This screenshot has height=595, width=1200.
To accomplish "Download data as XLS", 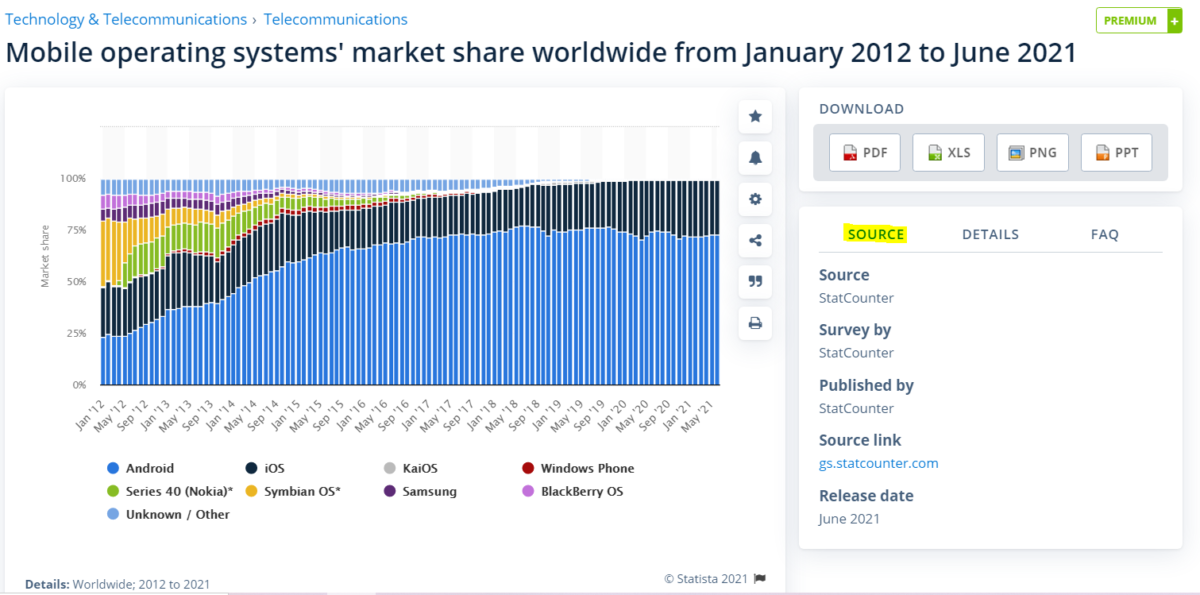I will pos(948,153).
